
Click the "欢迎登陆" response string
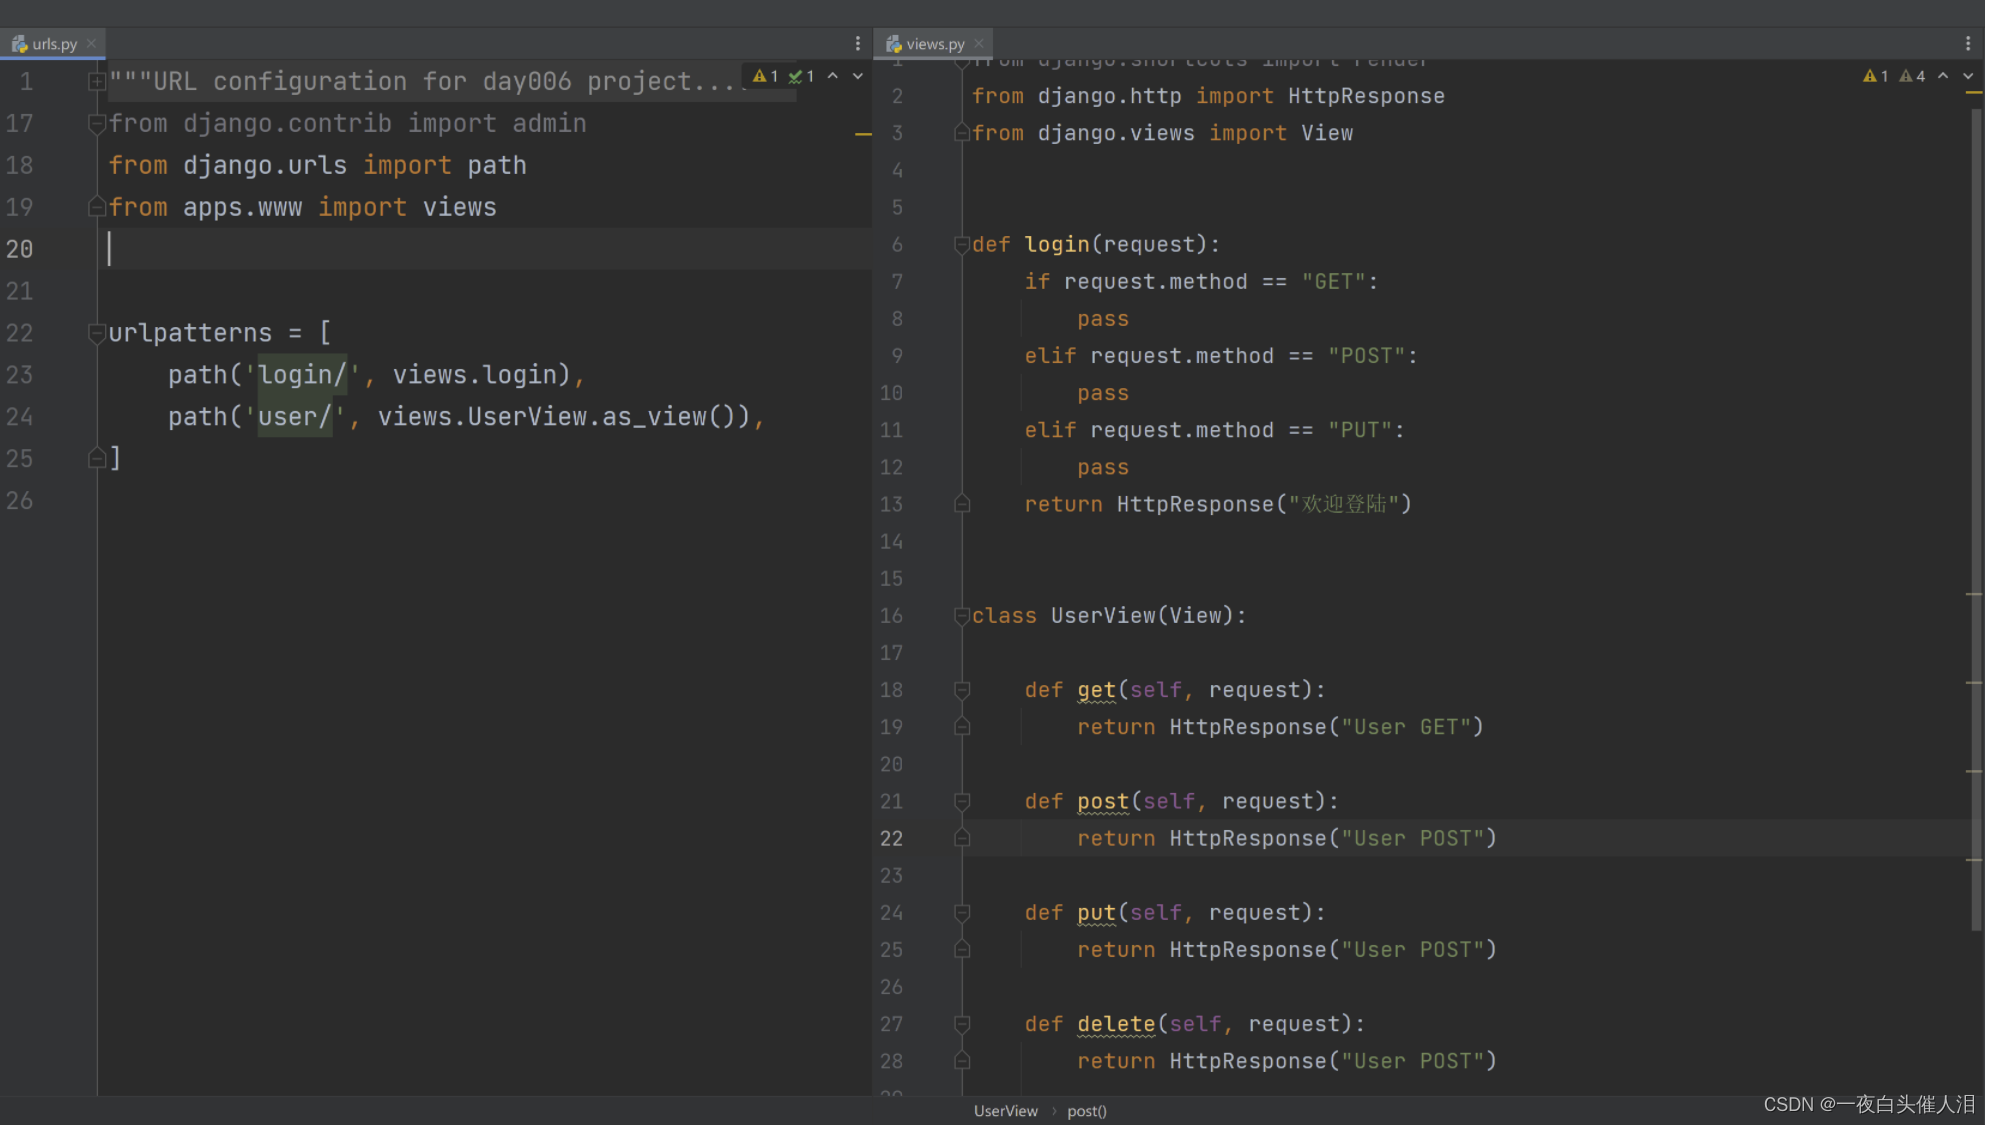[1344, 504]
